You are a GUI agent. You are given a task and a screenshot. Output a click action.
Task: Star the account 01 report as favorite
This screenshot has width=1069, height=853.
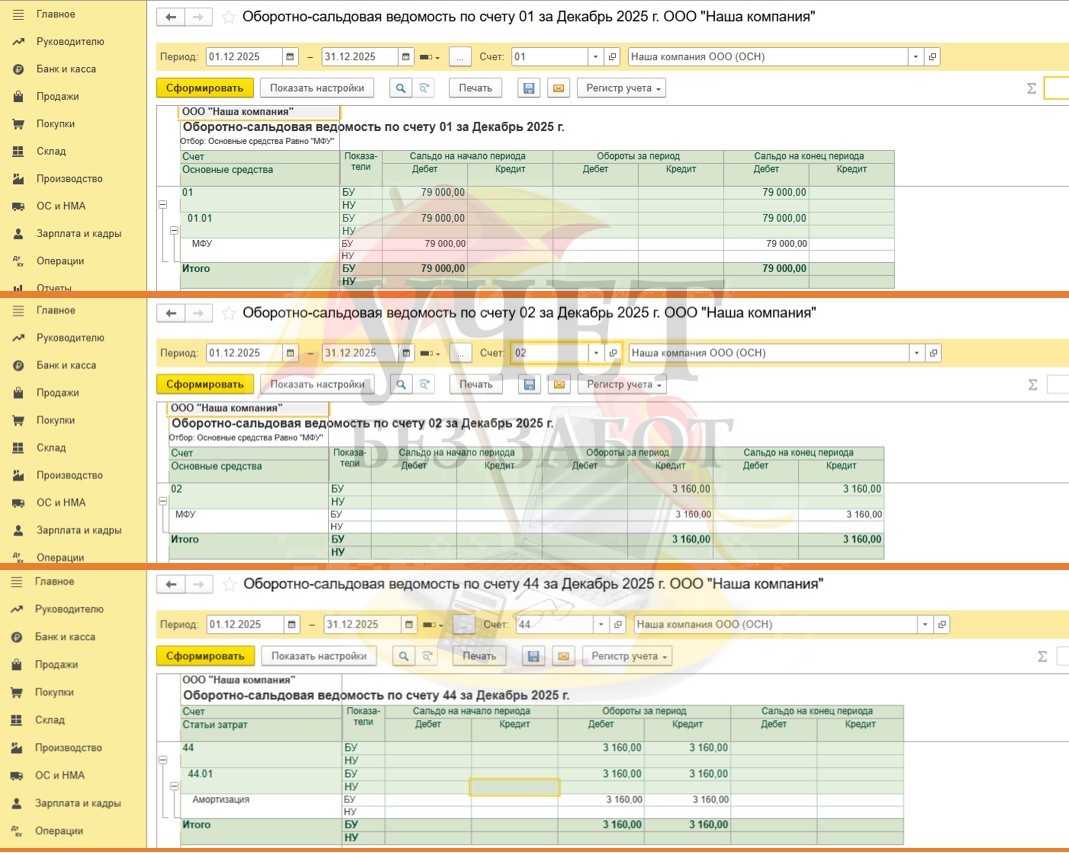tap(229, 17)
